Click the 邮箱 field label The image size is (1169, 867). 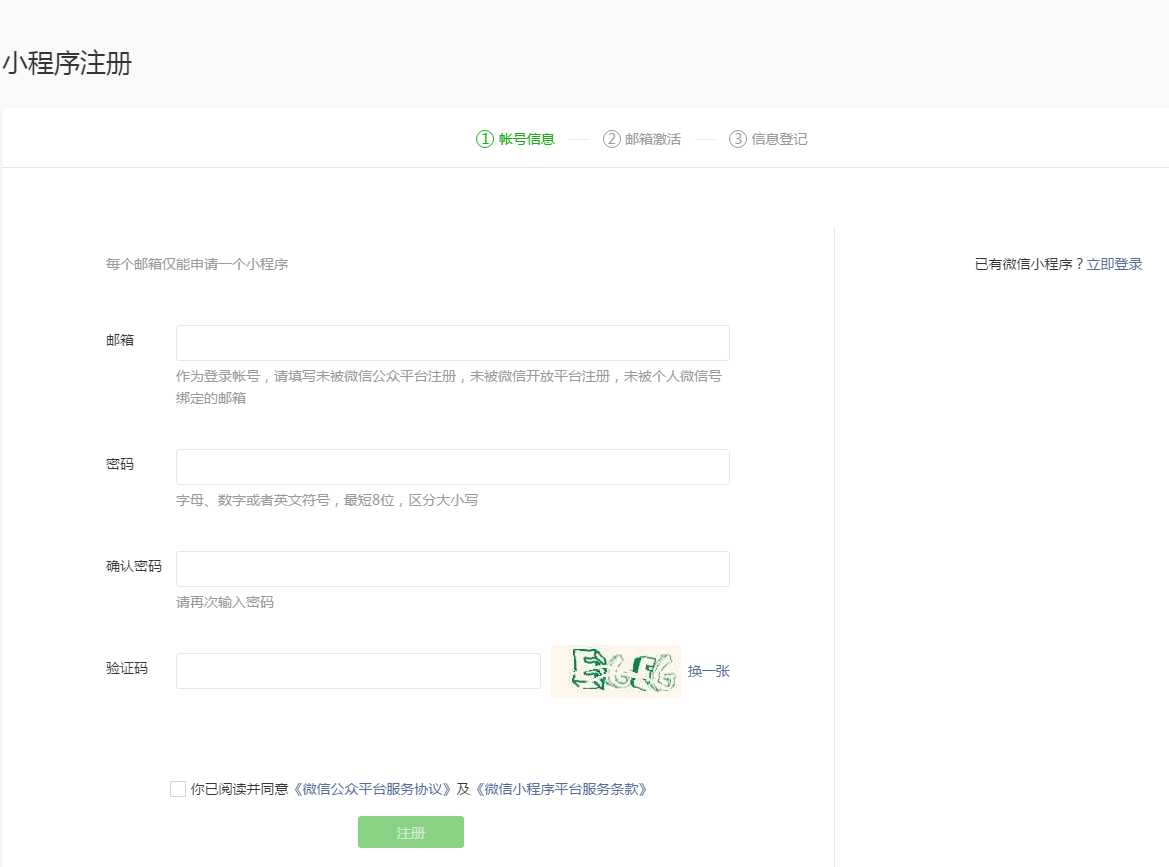(120, 340)
